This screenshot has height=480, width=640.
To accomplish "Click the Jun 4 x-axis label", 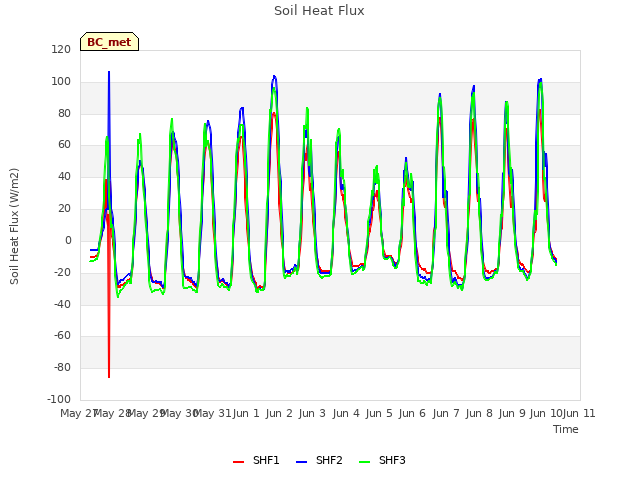I will [346, 413].
